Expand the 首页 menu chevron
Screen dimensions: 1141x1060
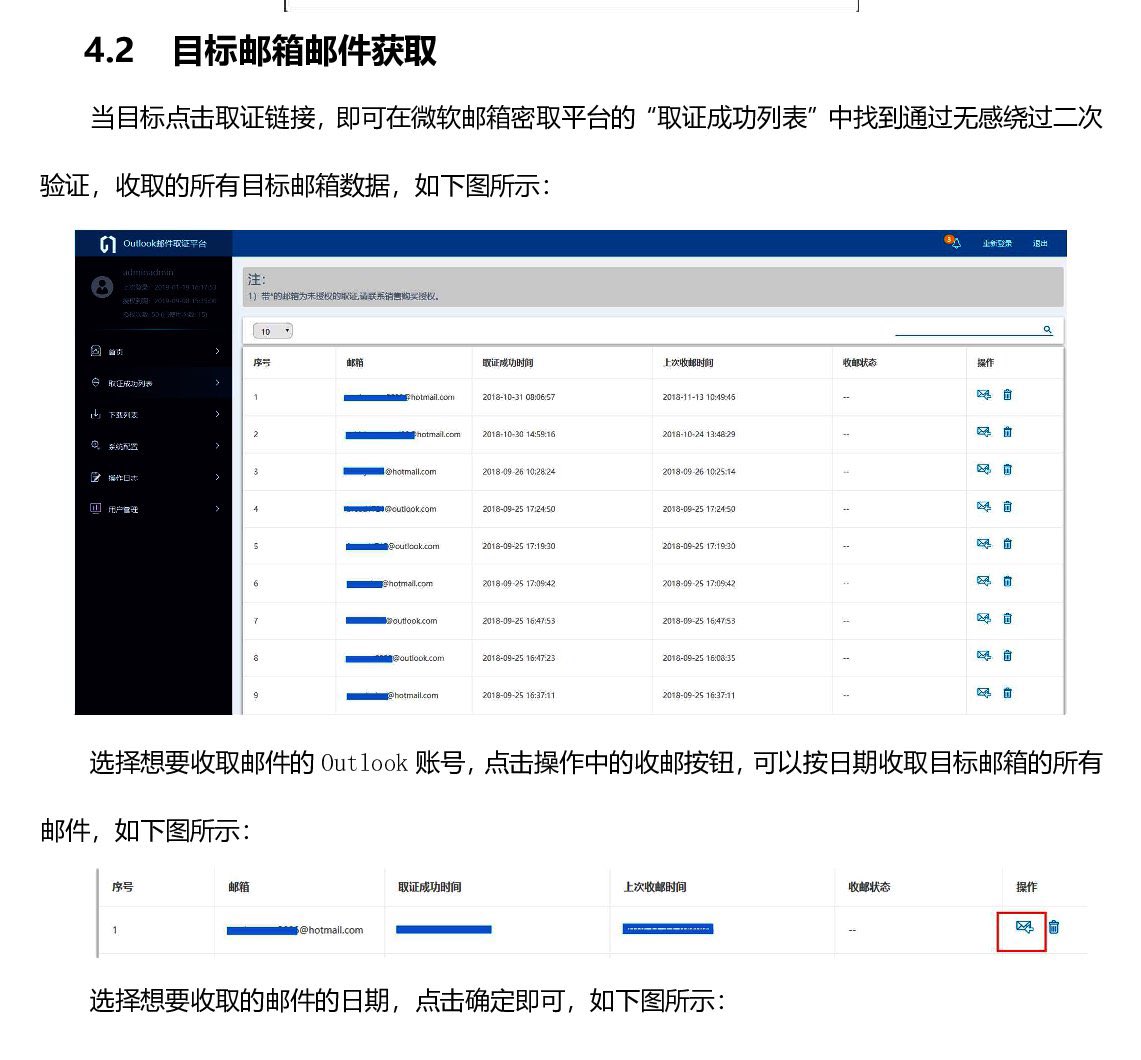pyautogui.click(x=217, y=351)
